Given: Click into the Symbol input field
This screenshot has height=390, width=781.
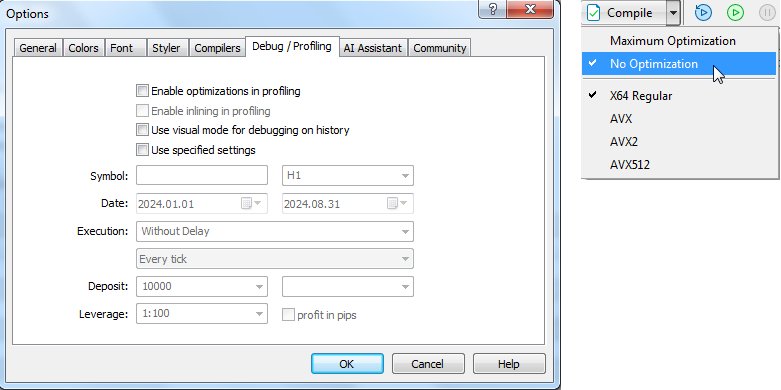Looking at the screenshot, I should (202, 176).
